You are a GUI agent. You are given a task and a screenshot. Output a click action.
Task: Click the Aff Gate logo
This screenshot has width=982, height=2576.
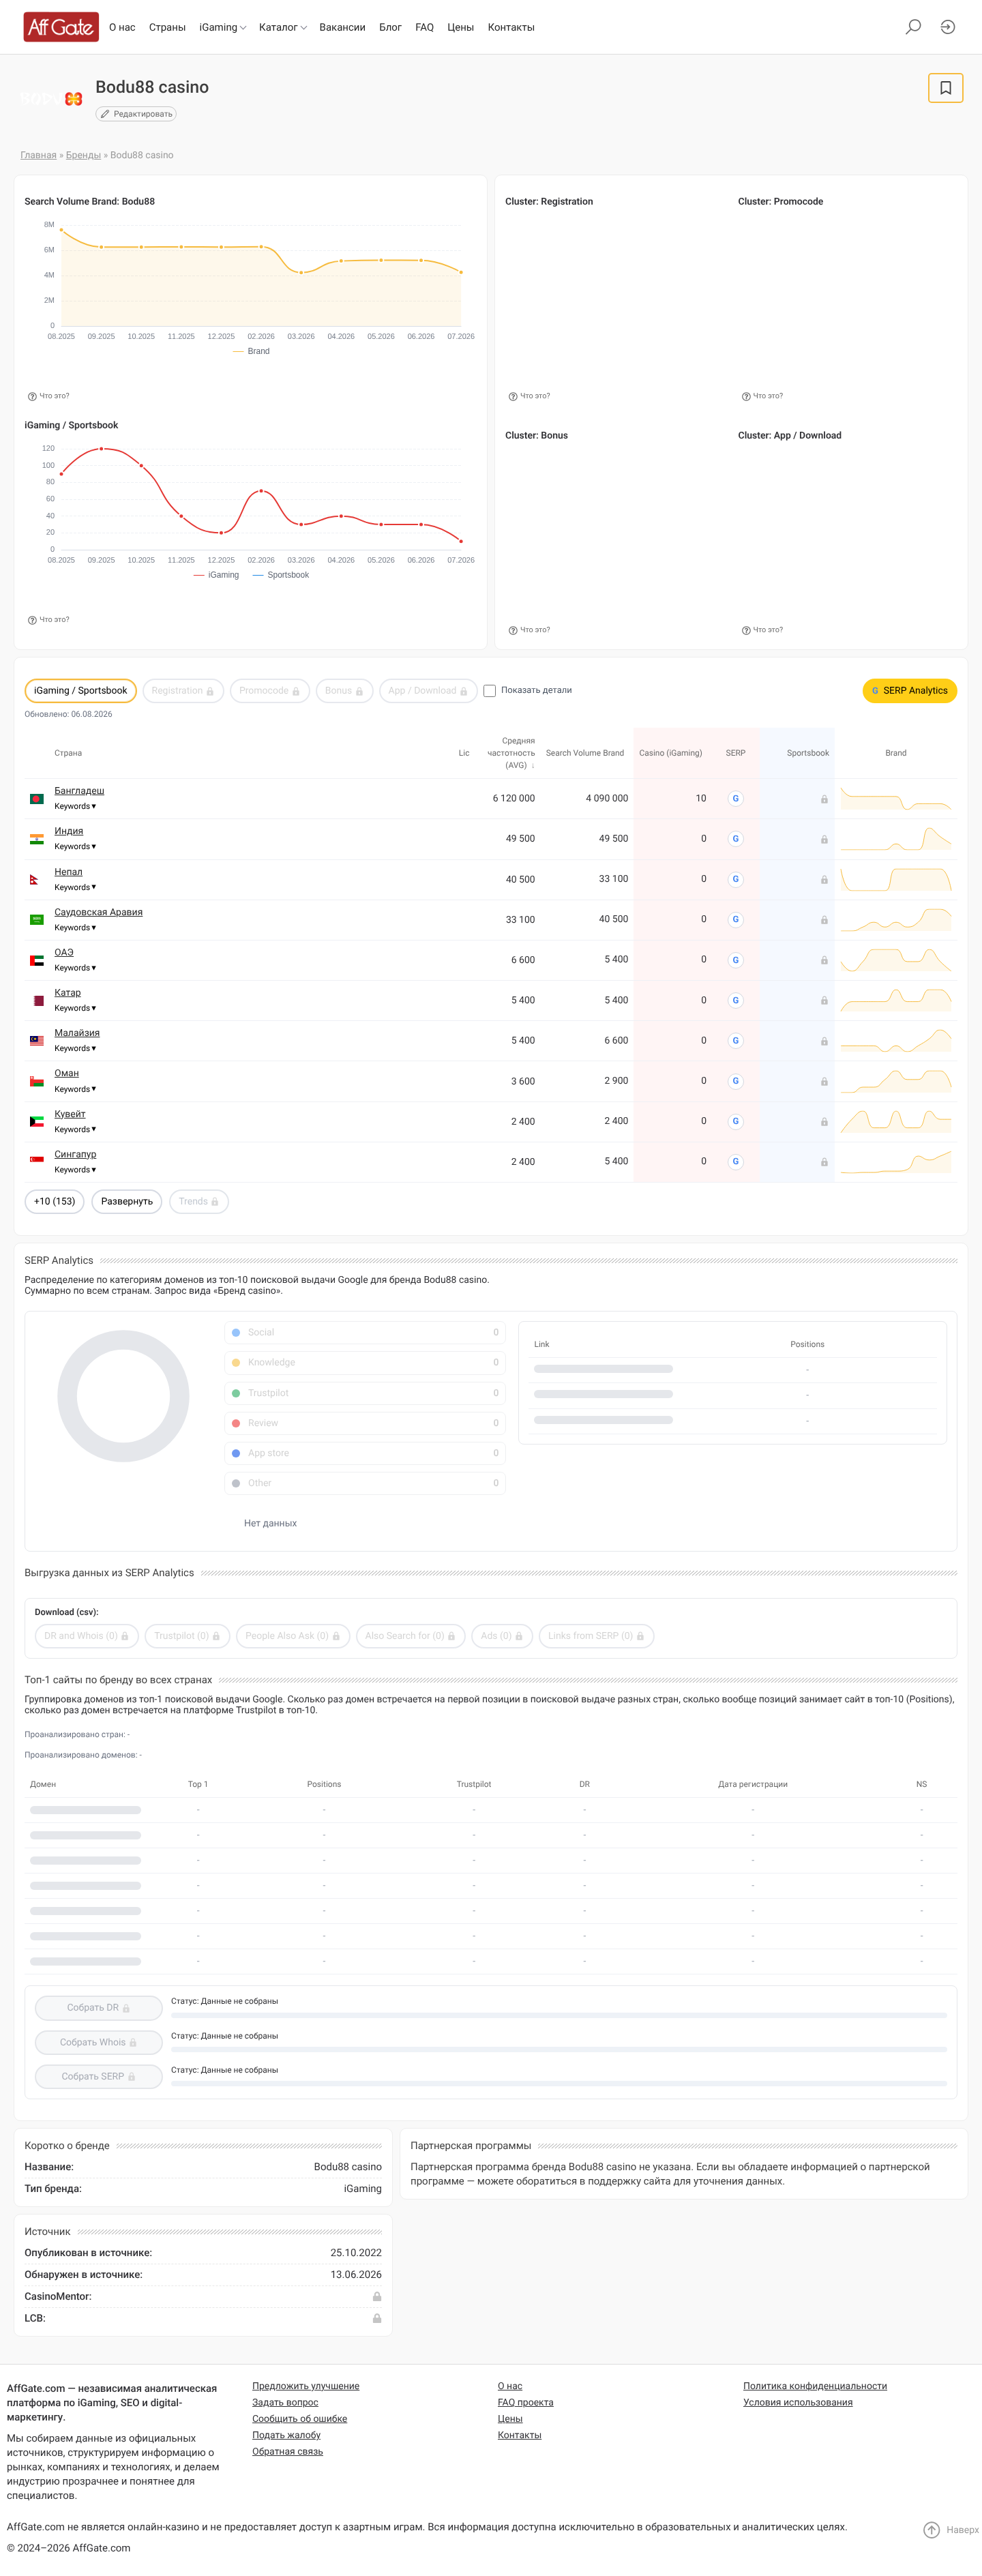pos(61,27)
